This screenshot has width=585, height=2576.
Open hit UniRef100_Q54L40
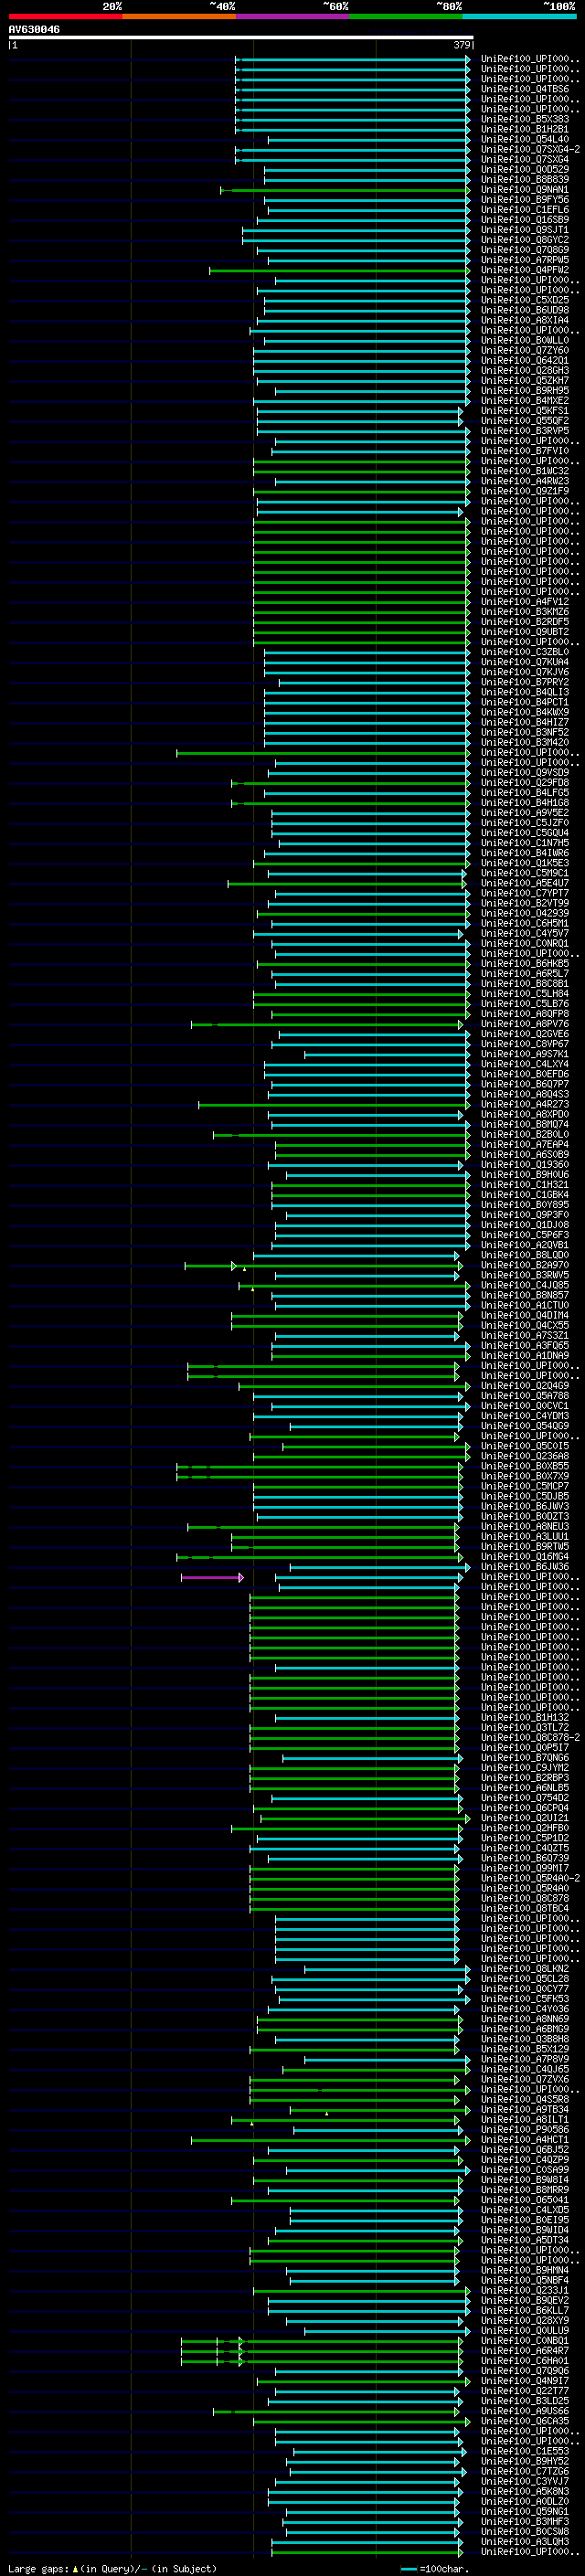[525, 139]
